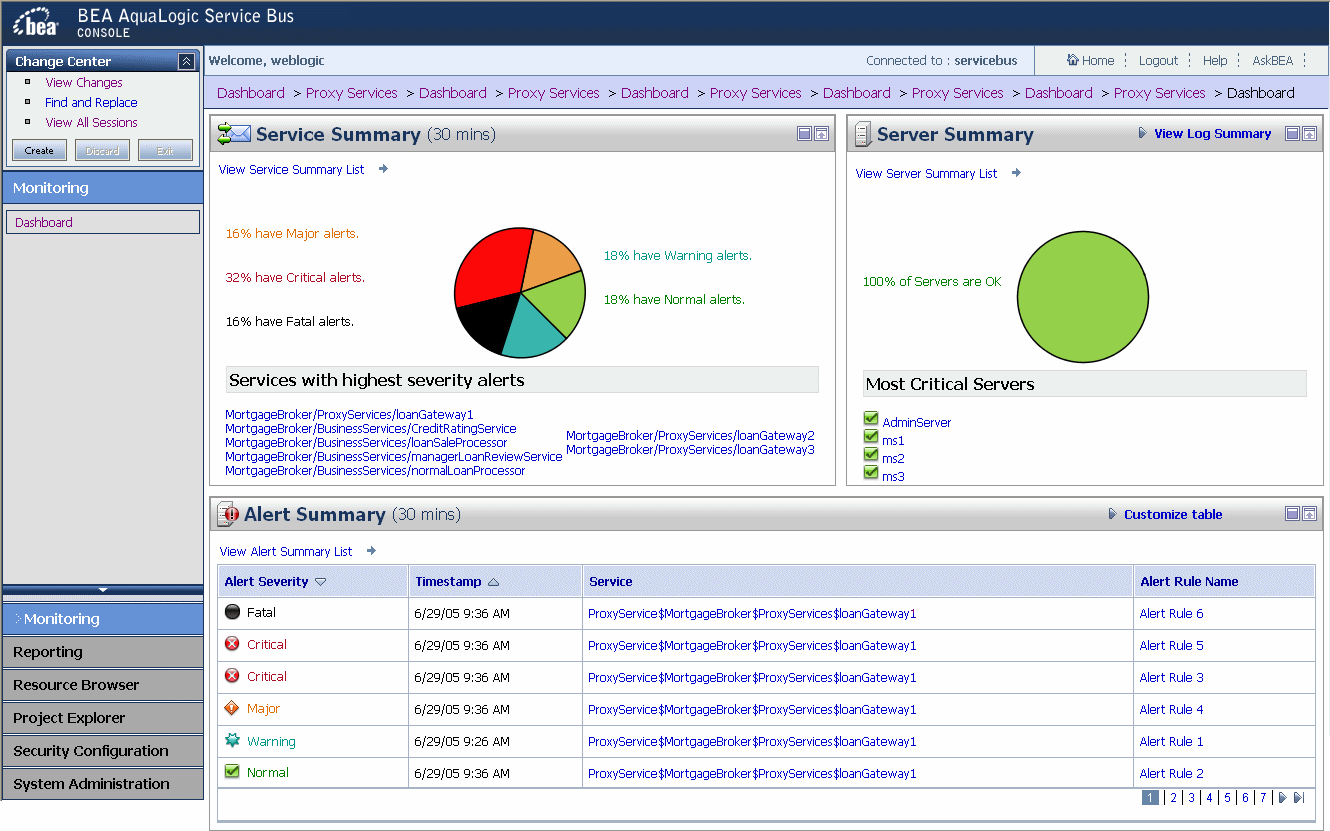This screenshot has height=831, width=1330.
Task: Click the Create session button
Action: tap(39, 151)
